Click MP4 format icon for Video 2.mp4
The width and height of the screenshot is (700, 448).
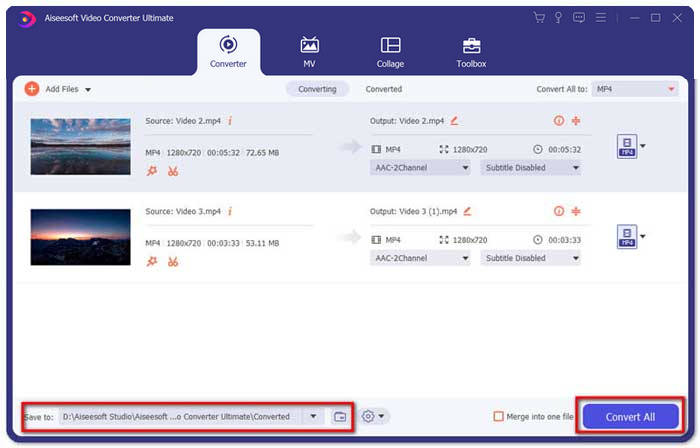(x=627, y=146)
